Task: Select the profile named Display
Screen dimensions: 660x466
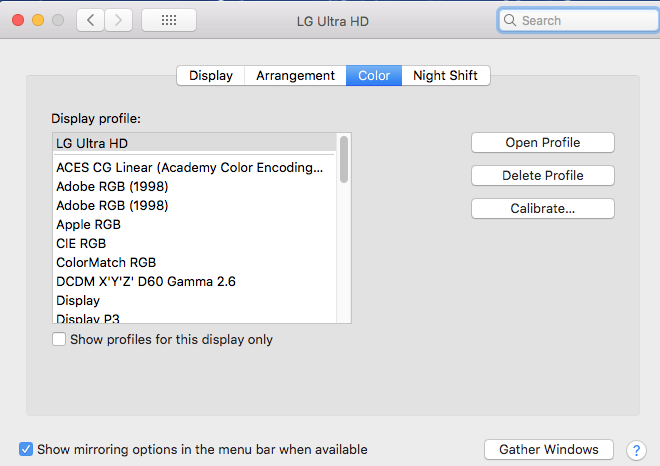Action: coord(195,301)
